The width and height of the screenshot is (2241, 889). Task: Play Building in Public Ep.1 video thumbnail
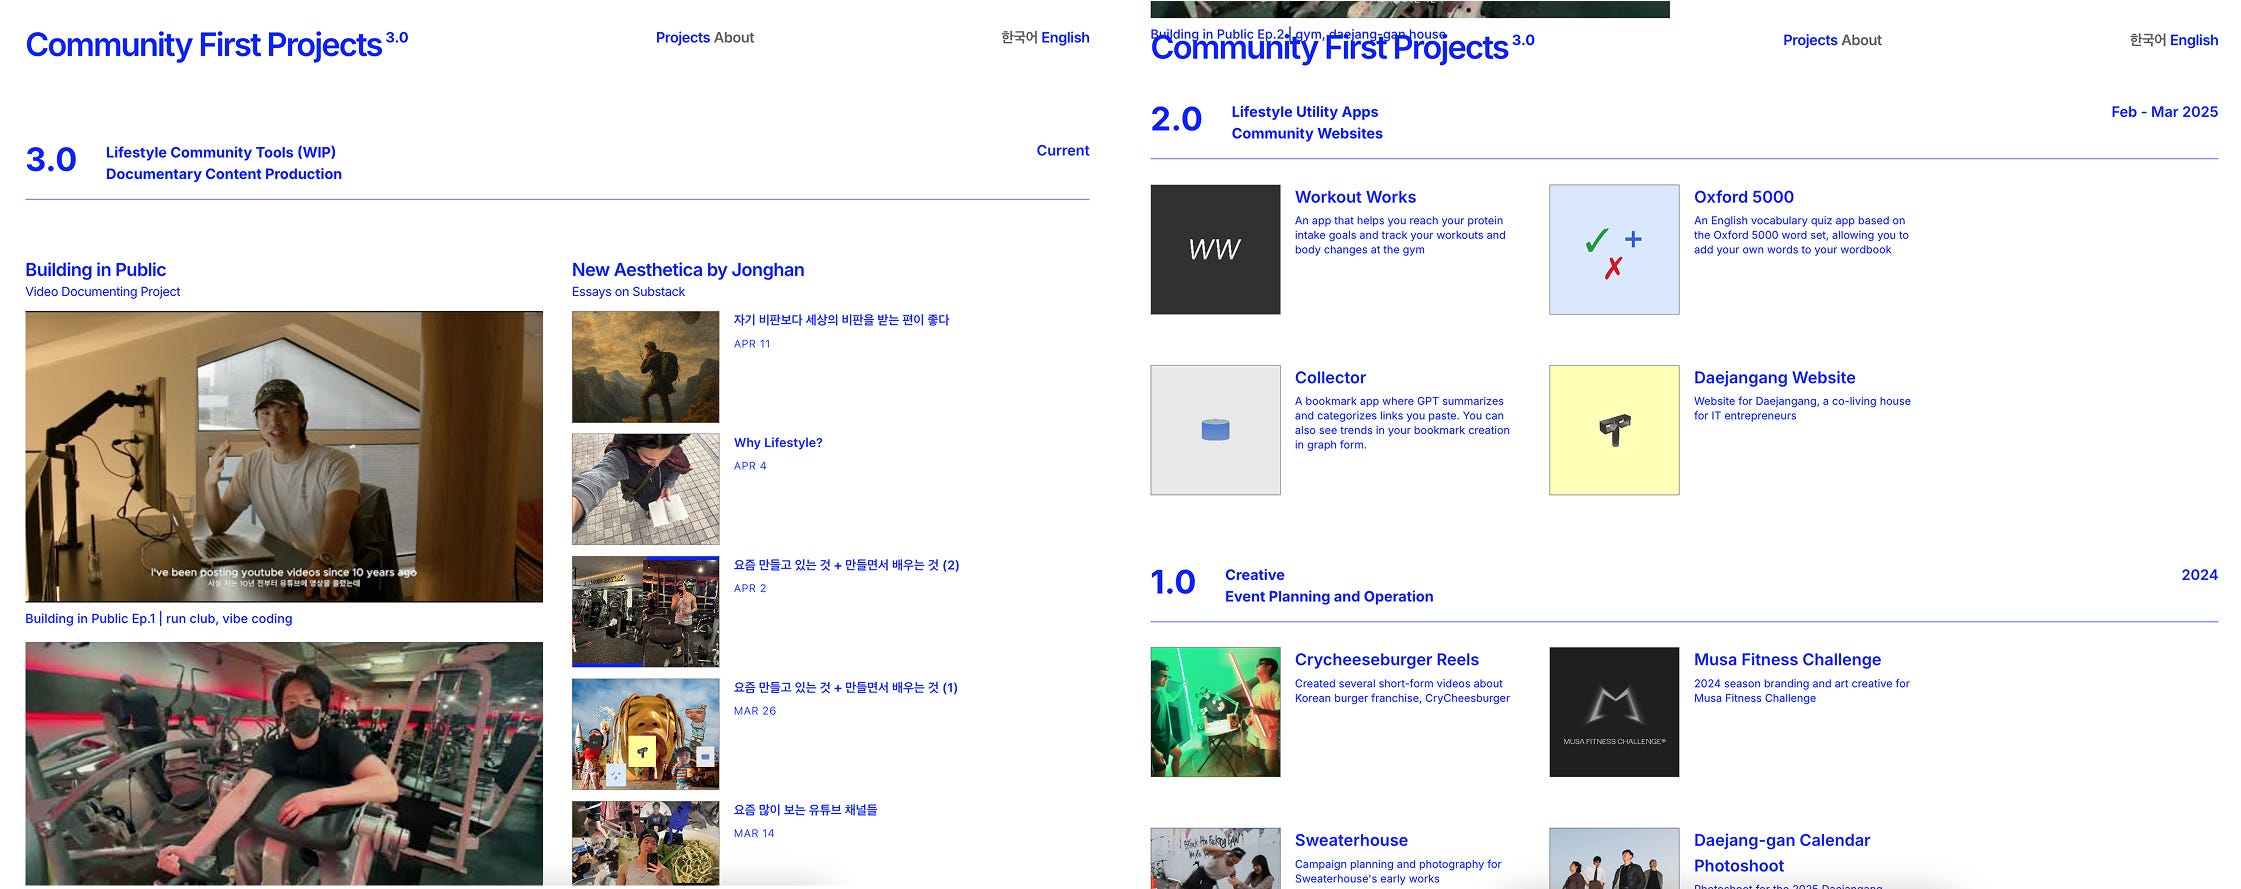(x=284, y=456)
